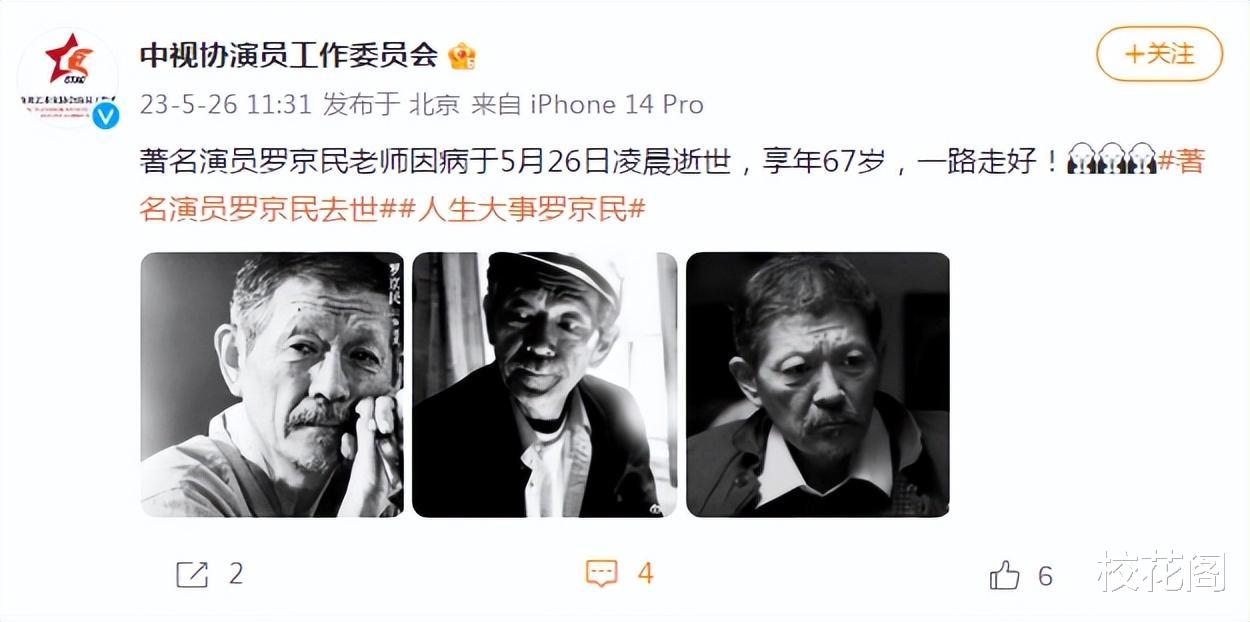Click the last crying emoji in the text
Image resolution: width=1250 pixels, height=622 pixels.
[x=1142, y=160]
